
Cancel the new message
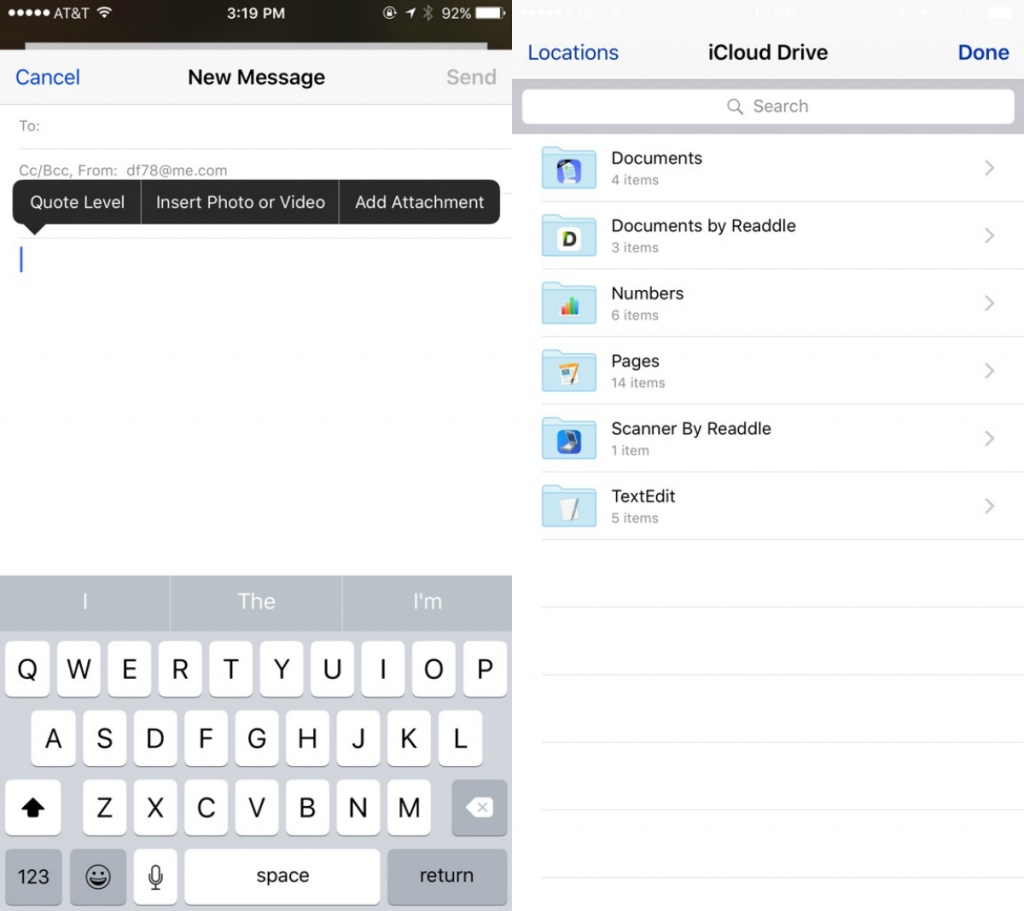coord(48,77)
